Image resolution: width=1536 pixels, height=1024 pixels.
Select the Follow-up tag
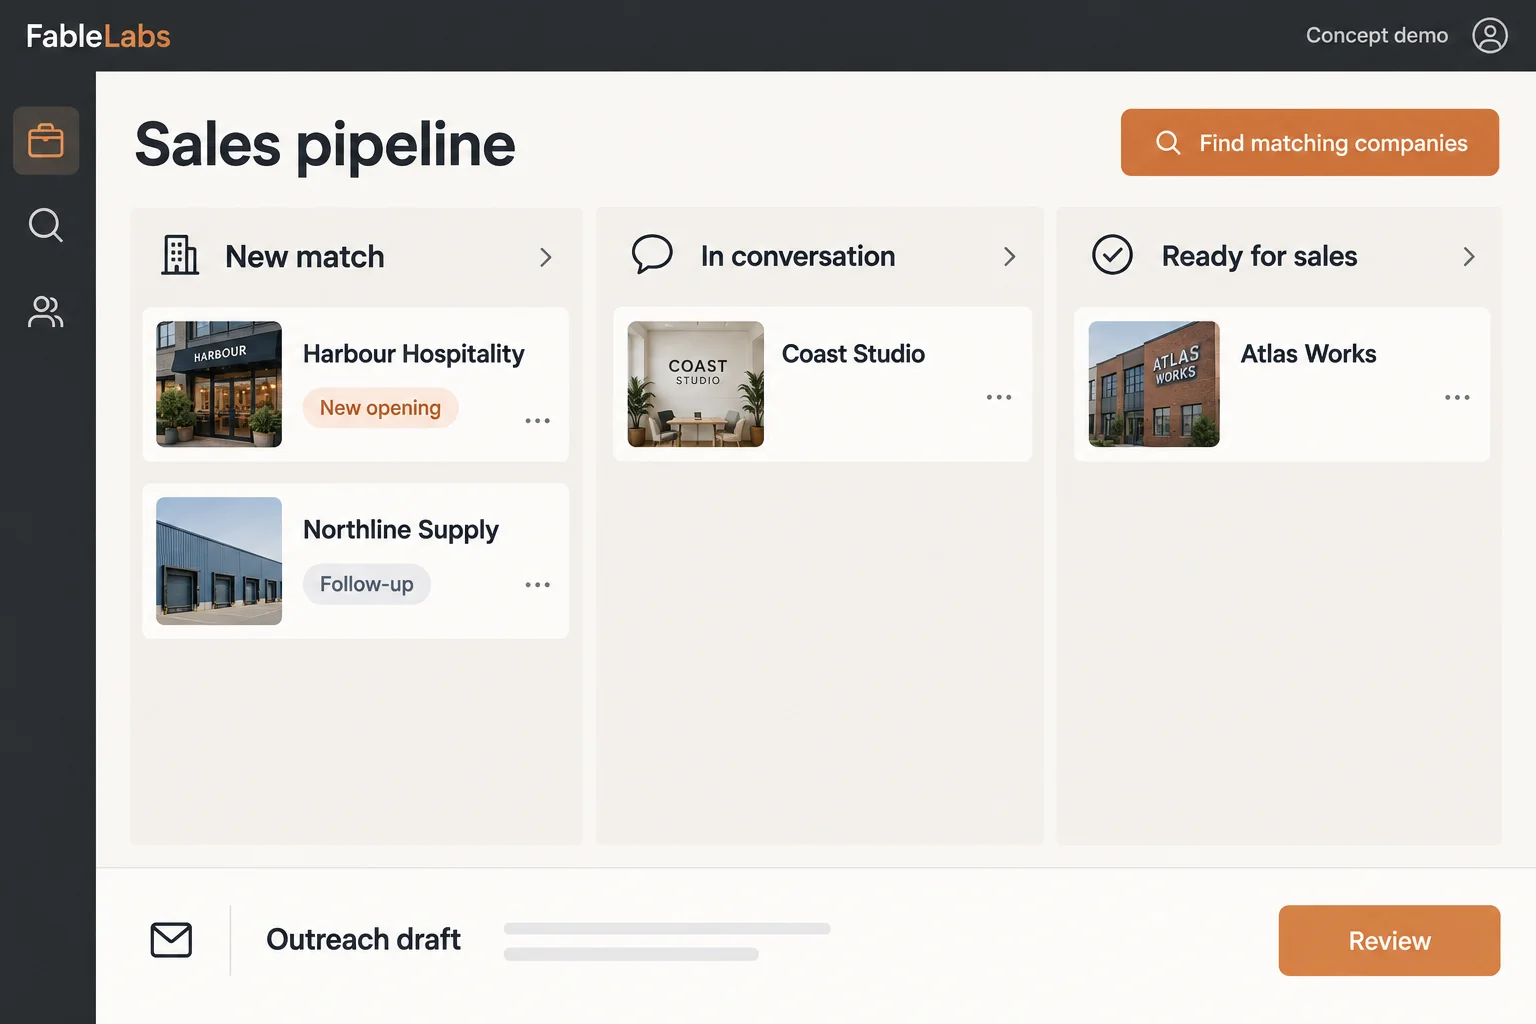[x=367, y=584]
